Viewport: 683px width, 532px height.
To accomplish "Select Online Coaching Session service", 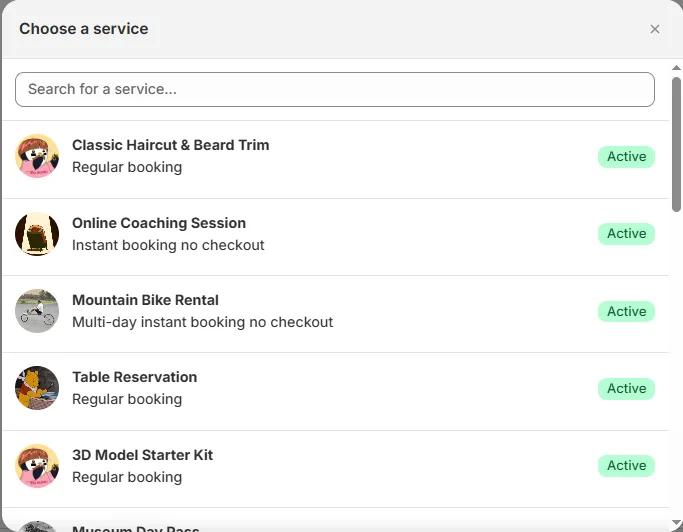I will (335, 237).
